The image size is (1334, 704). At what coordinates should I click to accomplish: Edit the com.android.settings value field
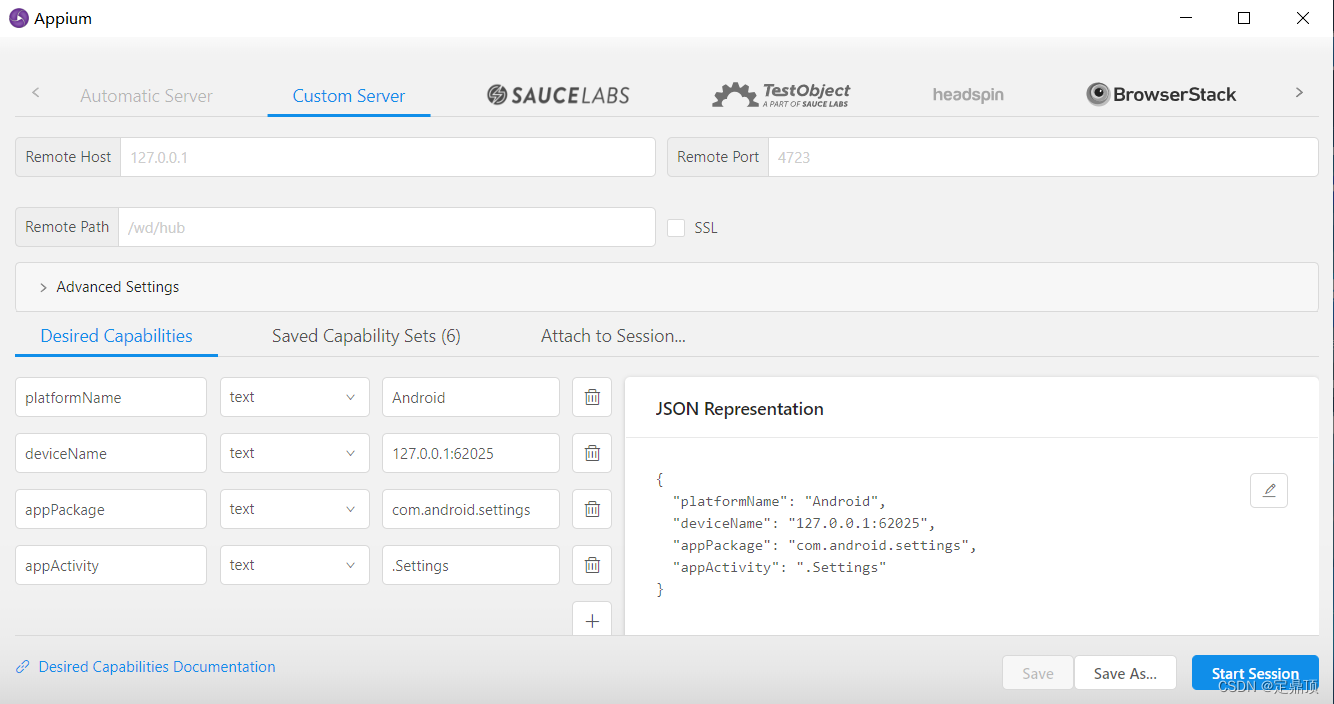tap(471, 509)
